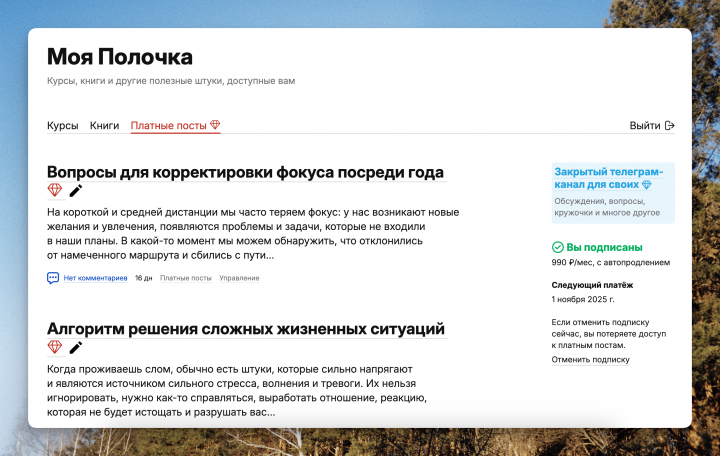Click the diamond icon under the Вопросы для корректировки post title

pyautogui.click(x=55, y=191)
